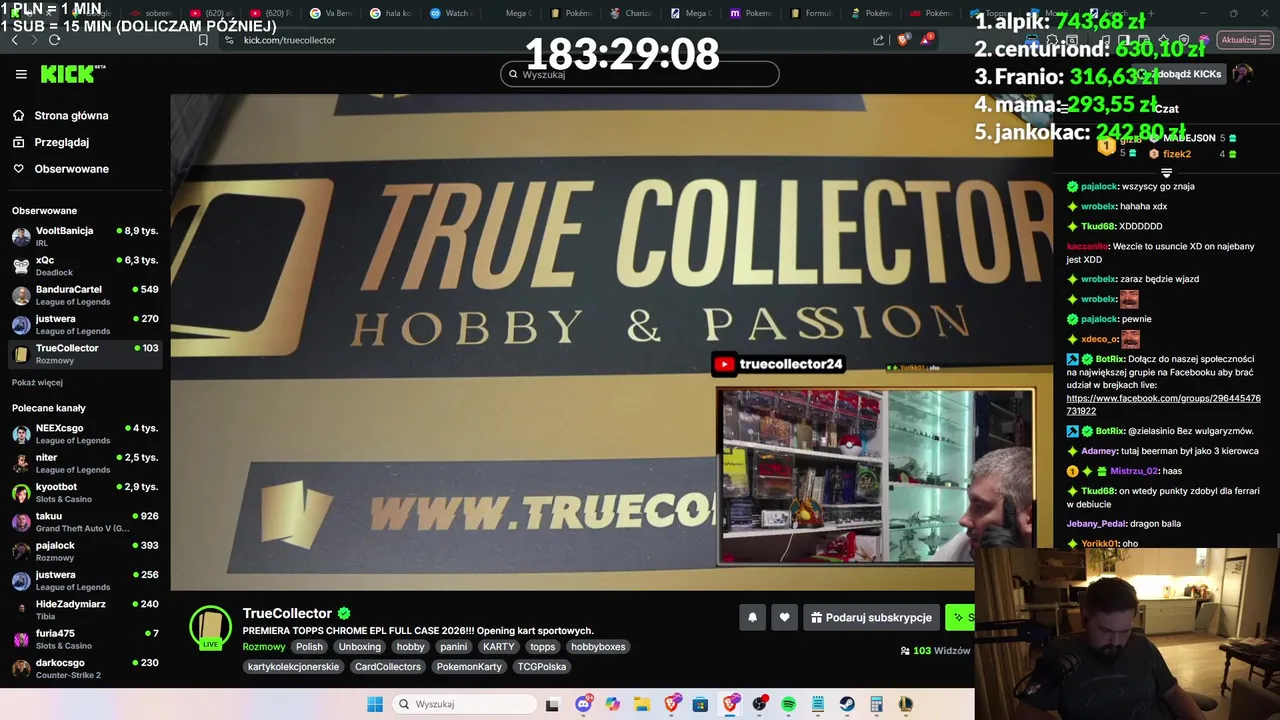The height and width of the screenshot is (720, 1280).
Task: Open File Explorer from the taskbar
Action: (x=642, y=704)
